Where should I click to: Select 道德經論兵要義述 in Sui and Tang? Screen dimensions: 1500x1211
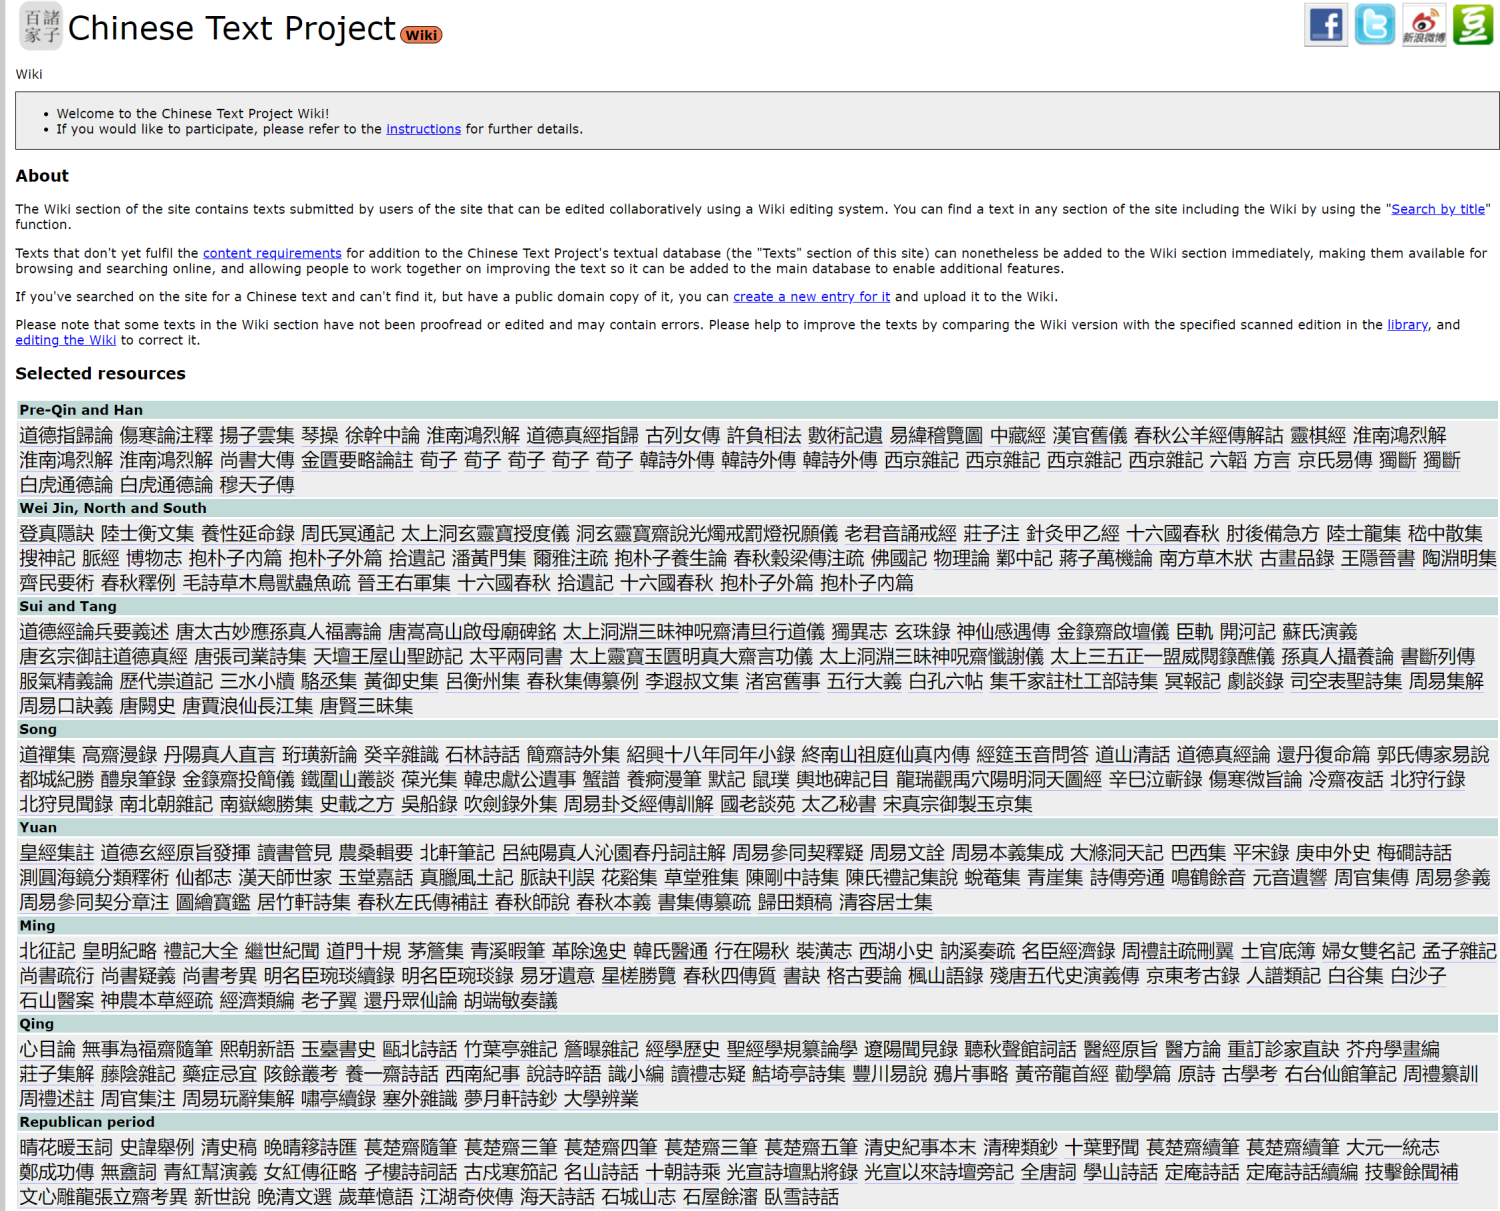click(x=94, y=632)
